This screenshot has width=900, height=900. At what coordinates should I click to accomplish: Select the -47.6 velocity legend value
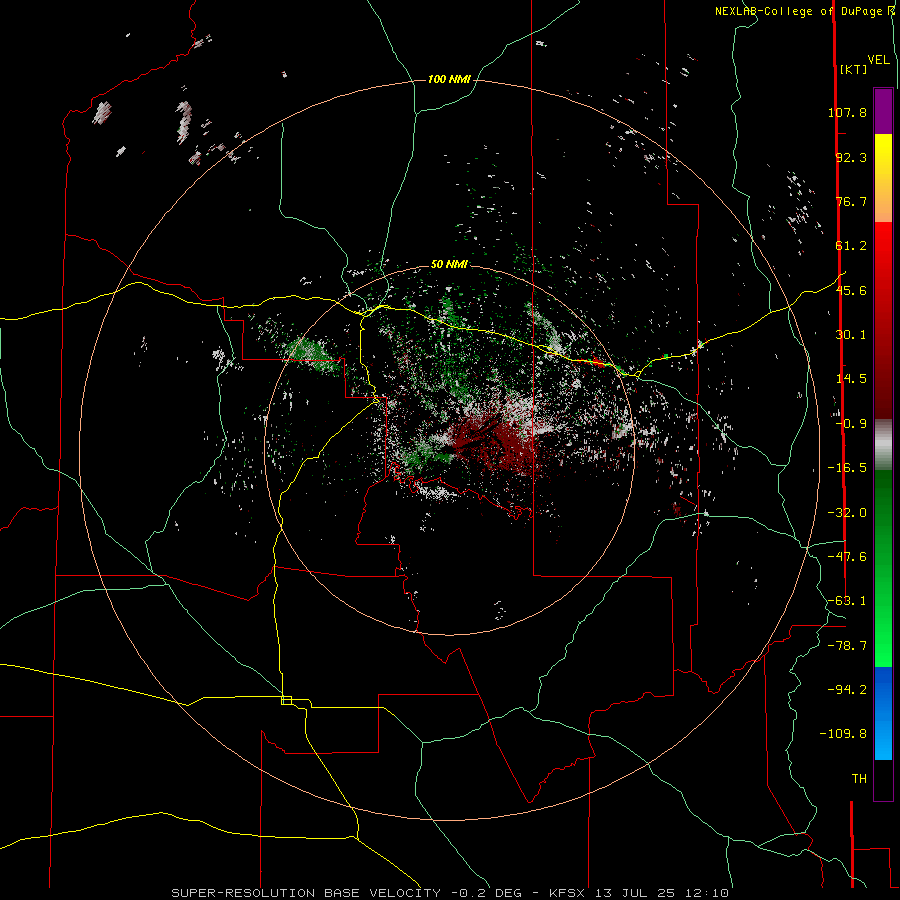847,557
